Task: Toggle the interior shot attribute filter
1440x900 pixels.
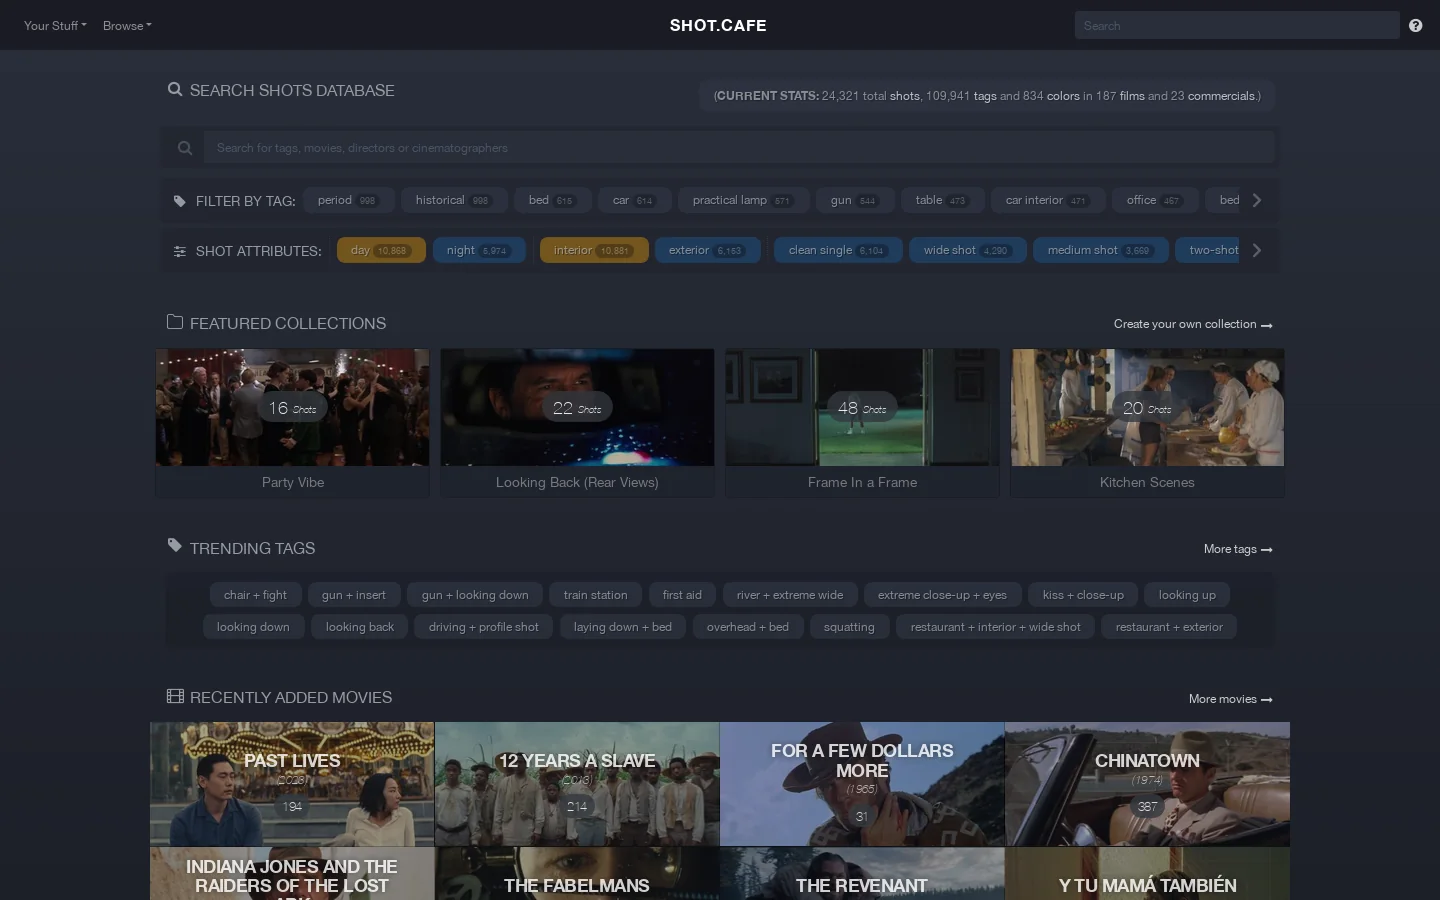Action: pos(594,250)
